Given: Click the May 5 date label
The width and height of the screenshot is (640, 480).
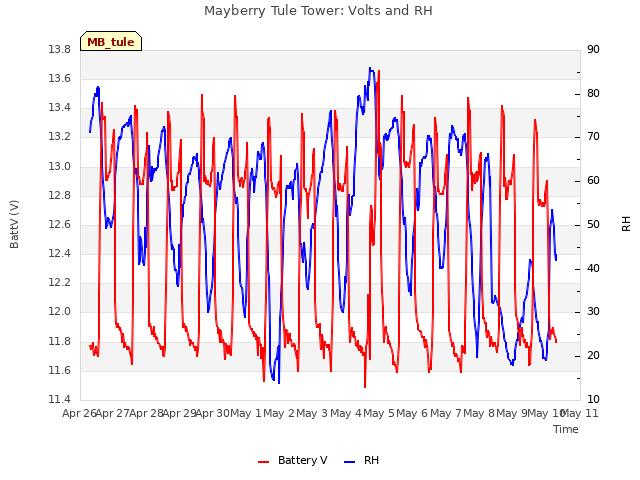Looking at the screenshot, I should pos(379,413).
